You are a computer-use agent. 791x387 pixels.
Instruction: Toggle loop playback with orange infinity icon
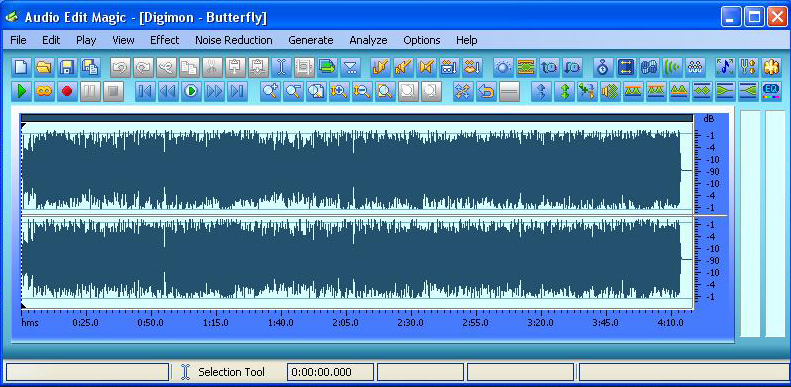(x=44, y=91)
